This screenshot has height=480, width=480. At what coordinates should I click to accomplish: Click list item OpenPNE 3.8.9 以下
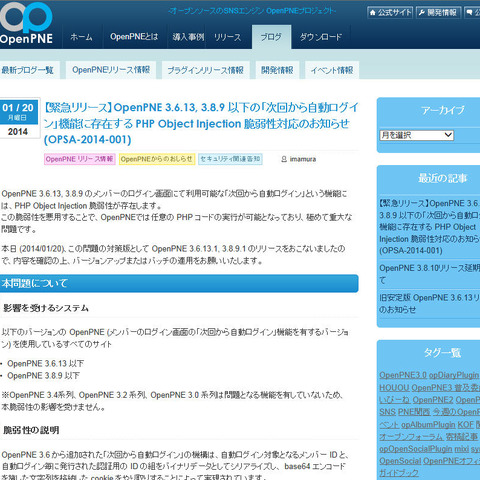coord(43,376)
